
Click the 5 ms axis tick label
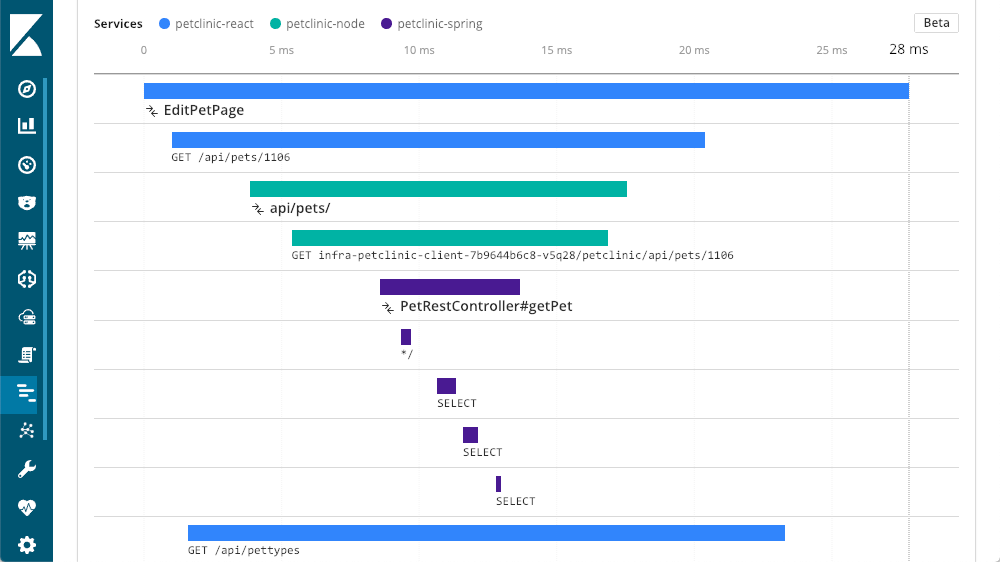[x=281, y=50]
